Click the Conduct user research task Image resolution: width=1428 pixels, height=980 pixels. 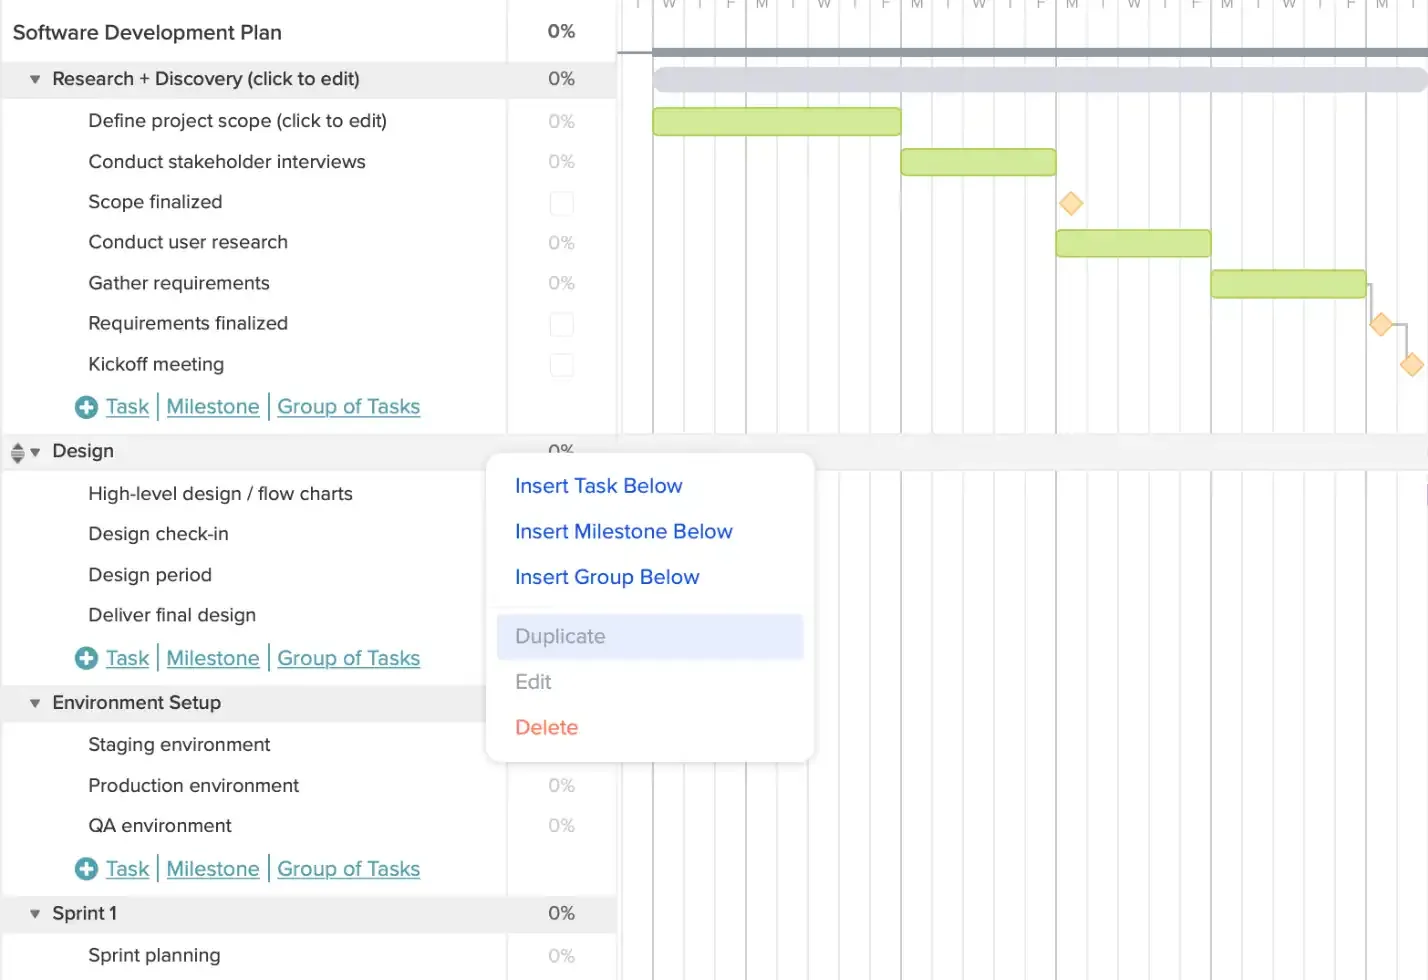point(188,243)
